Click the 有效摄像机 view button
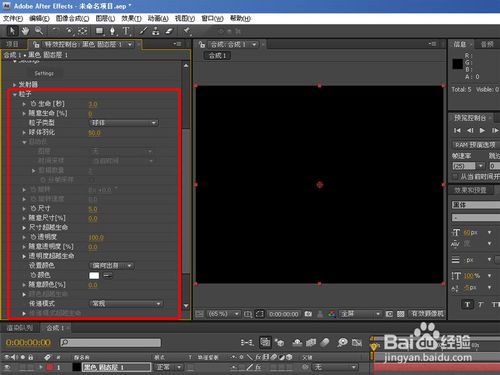Image resolution: width=500 pixels, height=375 pixels. 427,314
